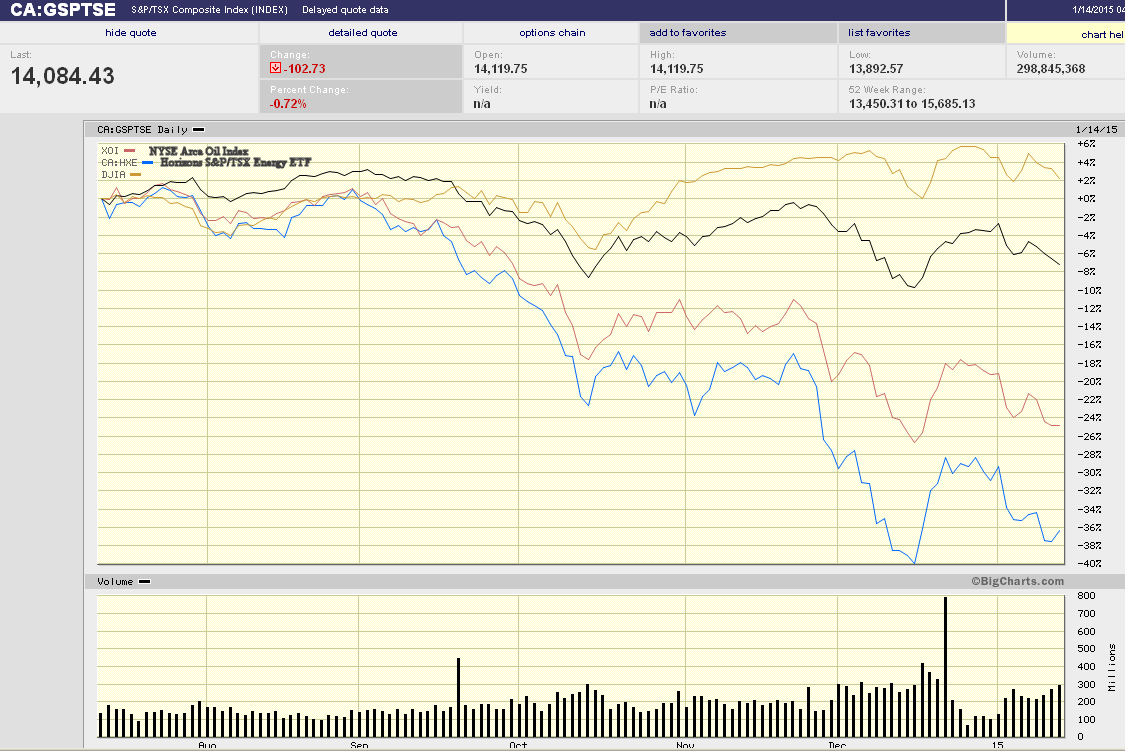
Task: Click the DJIA orange legend marker
Action: [x=136, y=174]
